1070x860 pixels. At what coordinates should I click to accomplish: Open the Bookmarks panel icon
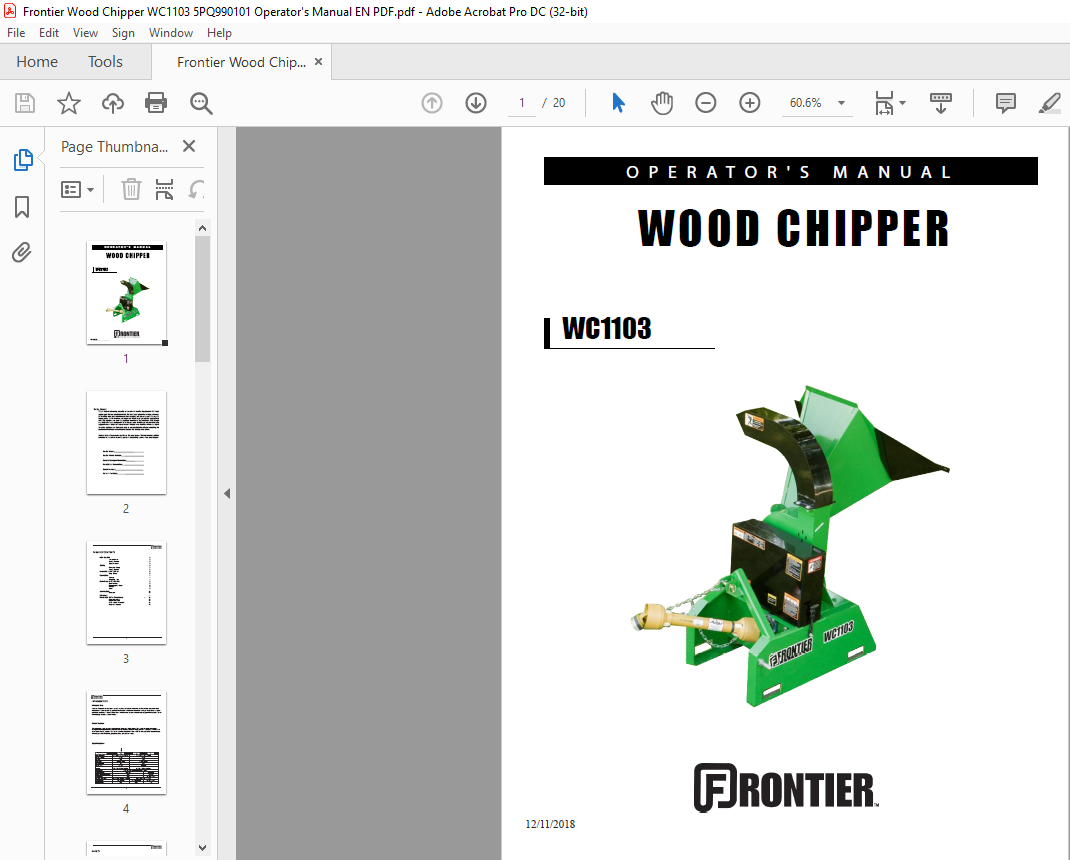[x=22, y=207]
